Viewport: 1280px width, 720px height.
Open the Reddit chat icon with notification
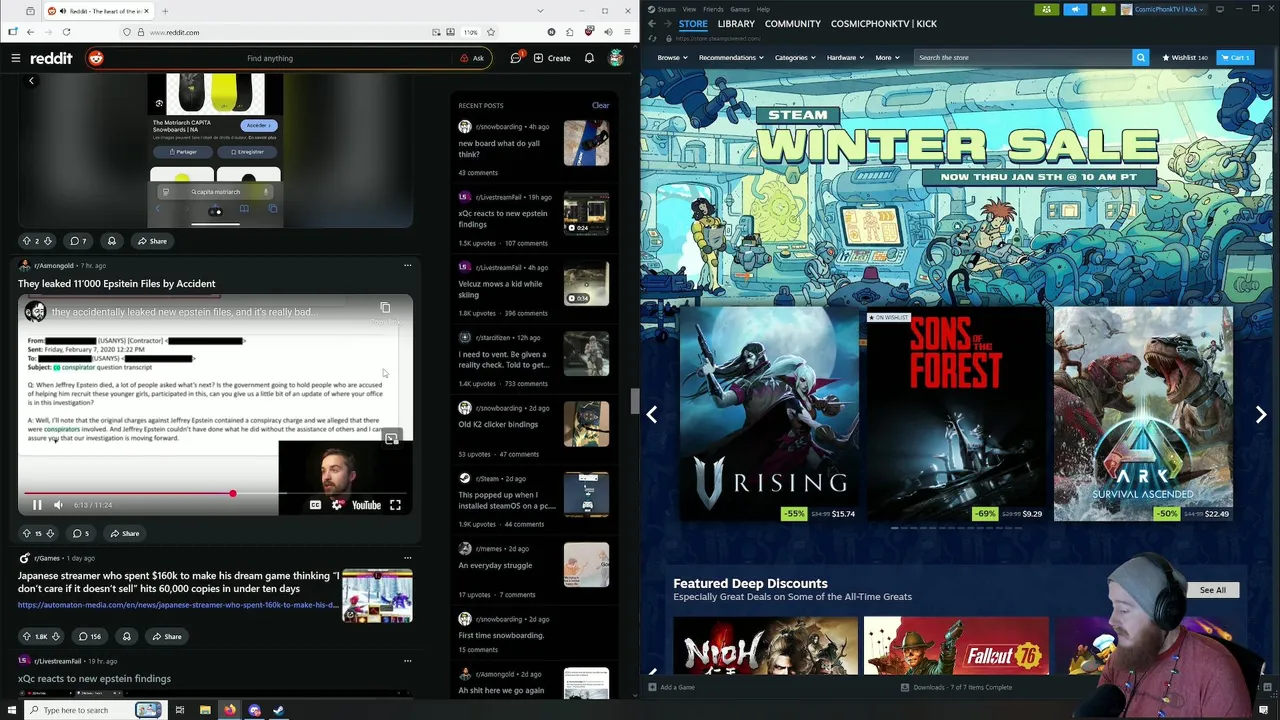(516, 58)
